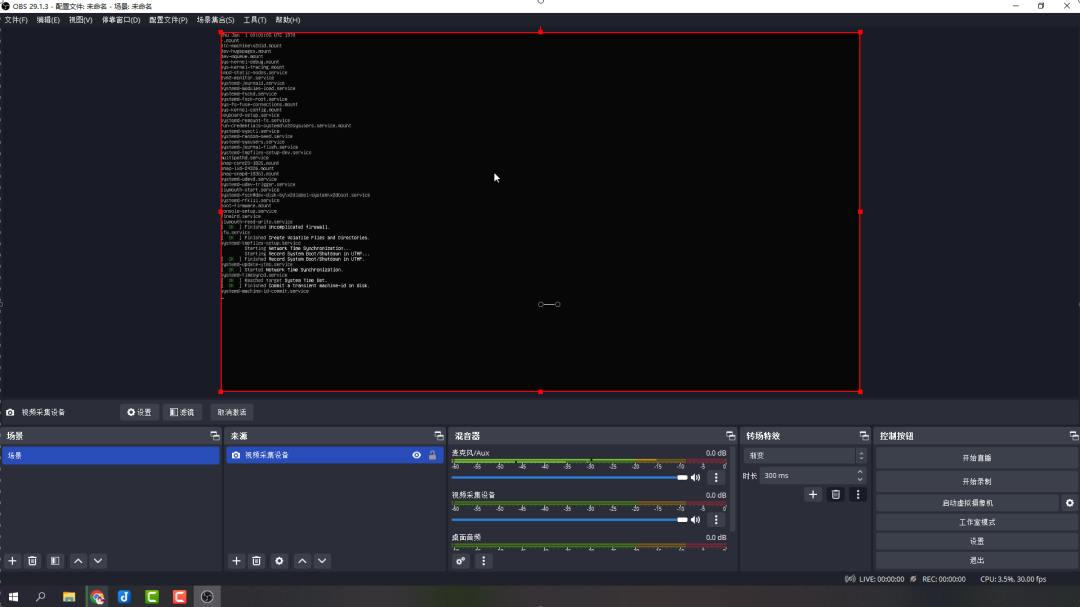Pop out the Scene Transitions dock
Image resolution: width=1080 pixels, height=607 pixels.
[x=864, y=435]
